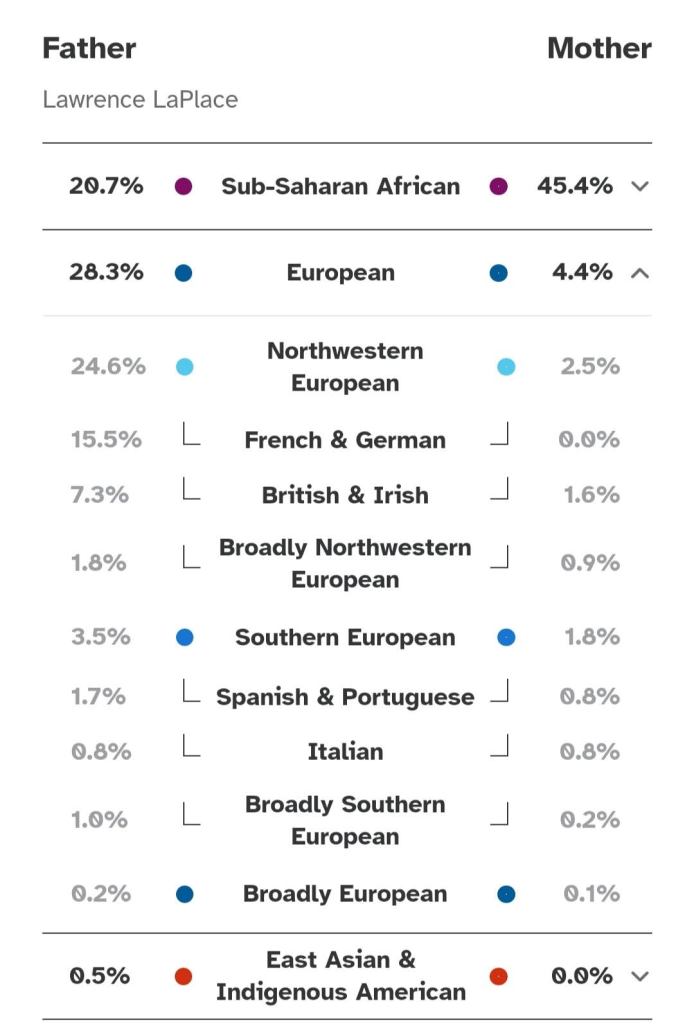The height and width of the screenshot is (1024, 694).
Task: Open the British & Irish row
Action: (x=345, y=495)
